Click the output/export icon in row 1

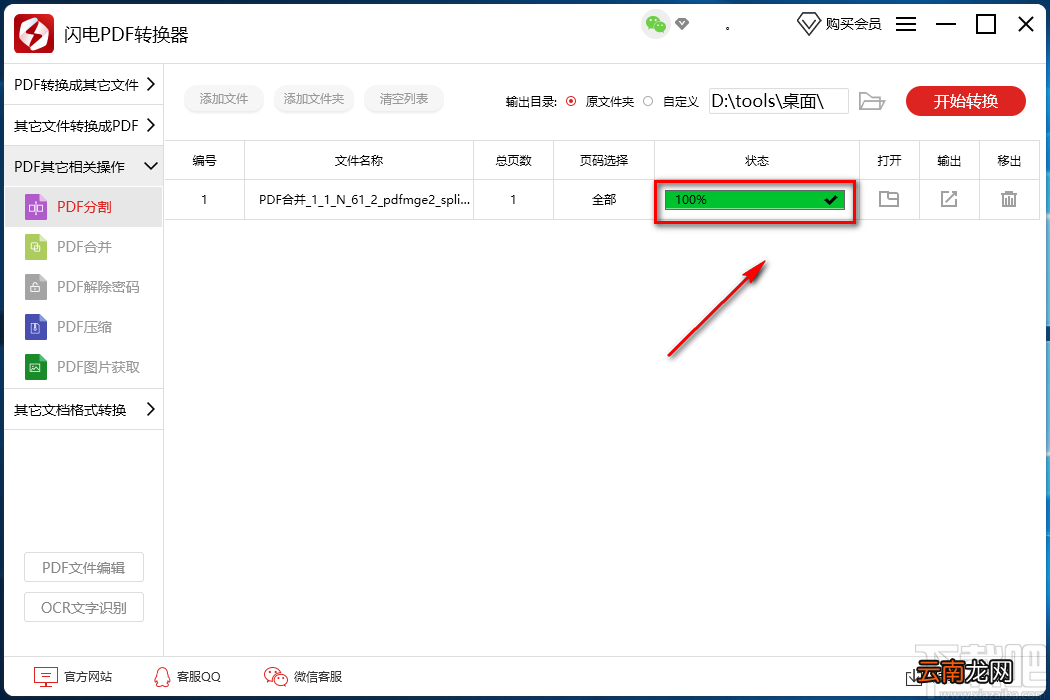tap(949, 199)
